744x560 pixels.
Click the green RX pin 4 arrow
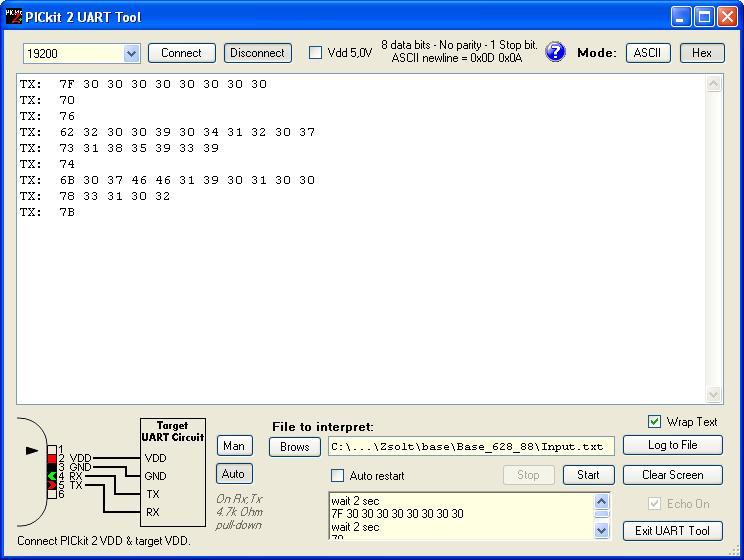[x=52, y=476]
